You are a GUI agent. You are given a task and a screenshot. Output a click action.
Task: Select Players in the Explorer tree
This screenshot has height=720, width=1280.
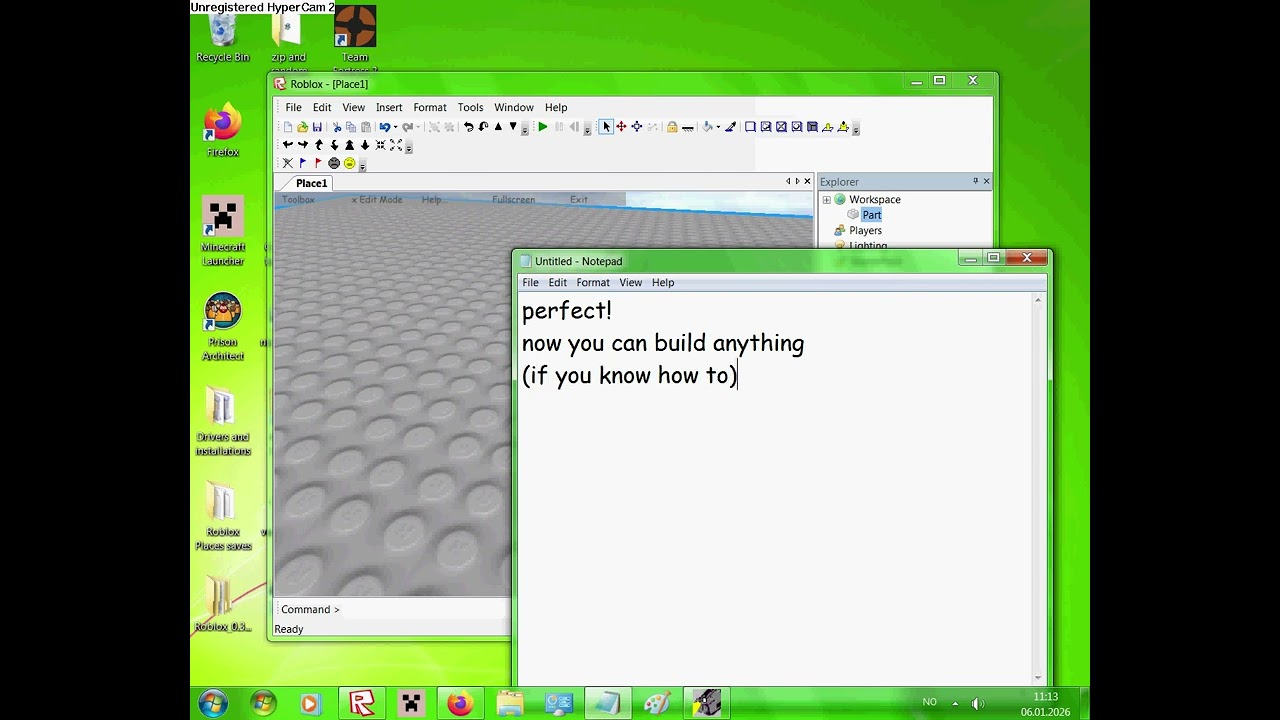865,230
